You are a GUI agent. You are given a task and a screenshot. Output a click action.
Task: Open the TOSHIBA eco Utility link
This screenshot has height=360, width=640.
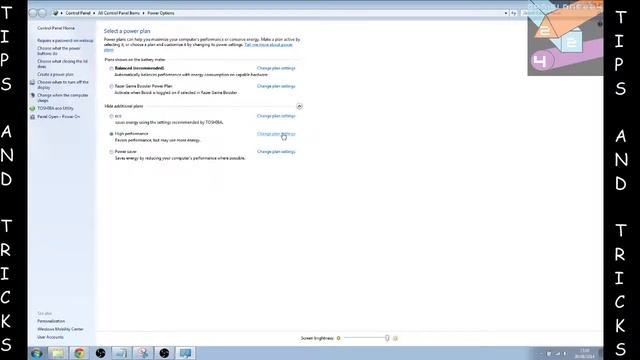coord(56,109)
